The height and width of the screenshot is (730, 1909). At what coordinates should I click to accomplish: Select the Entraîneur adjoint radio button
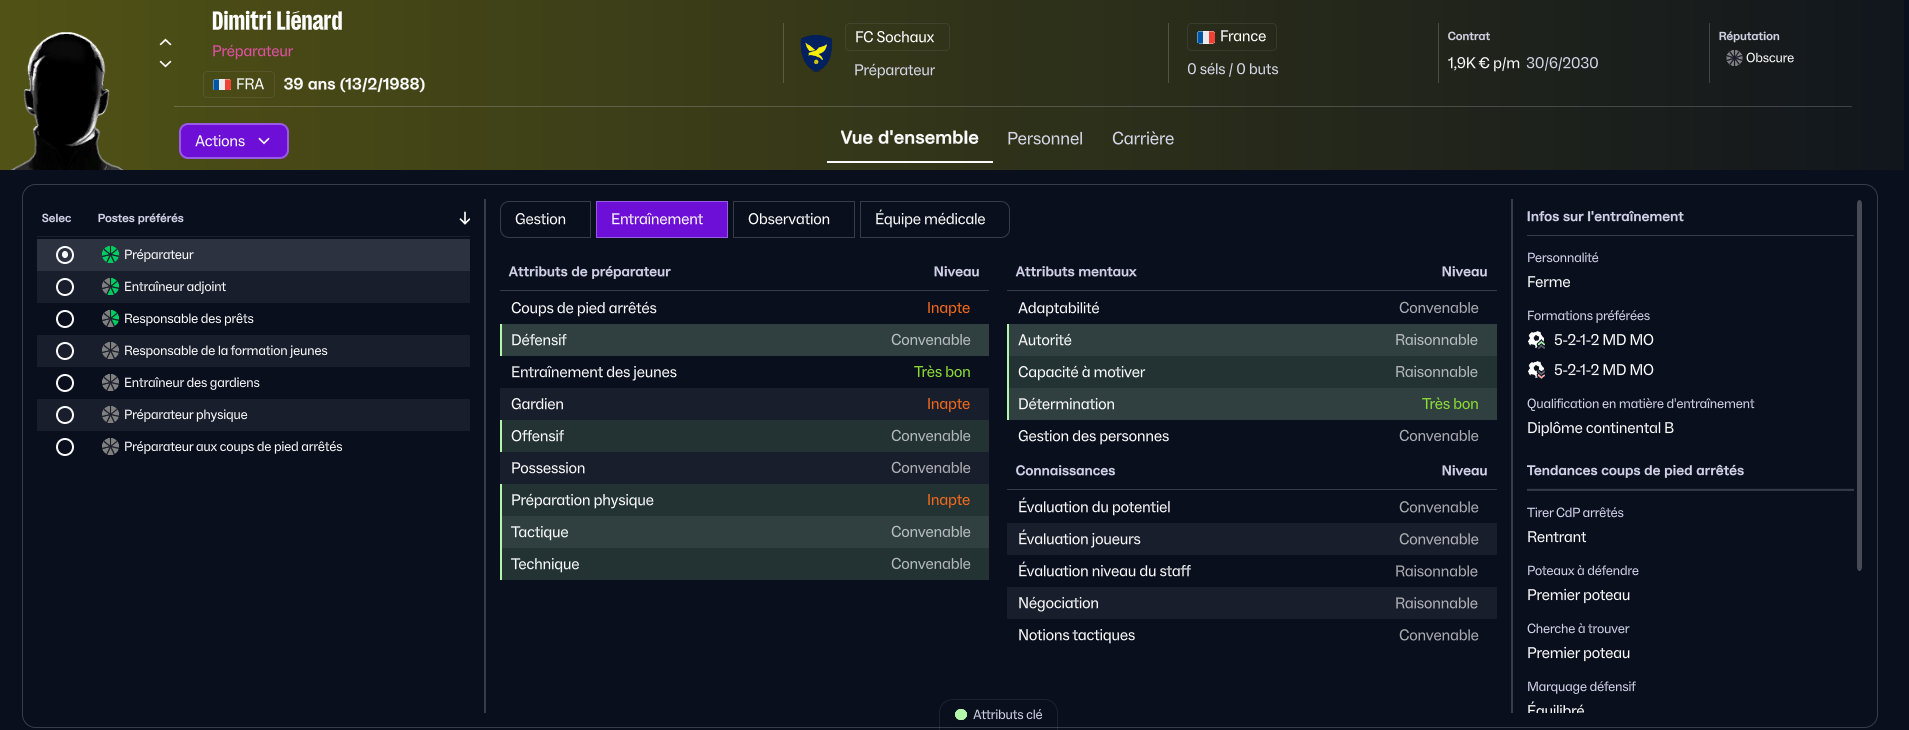click(x=65, y=287)
